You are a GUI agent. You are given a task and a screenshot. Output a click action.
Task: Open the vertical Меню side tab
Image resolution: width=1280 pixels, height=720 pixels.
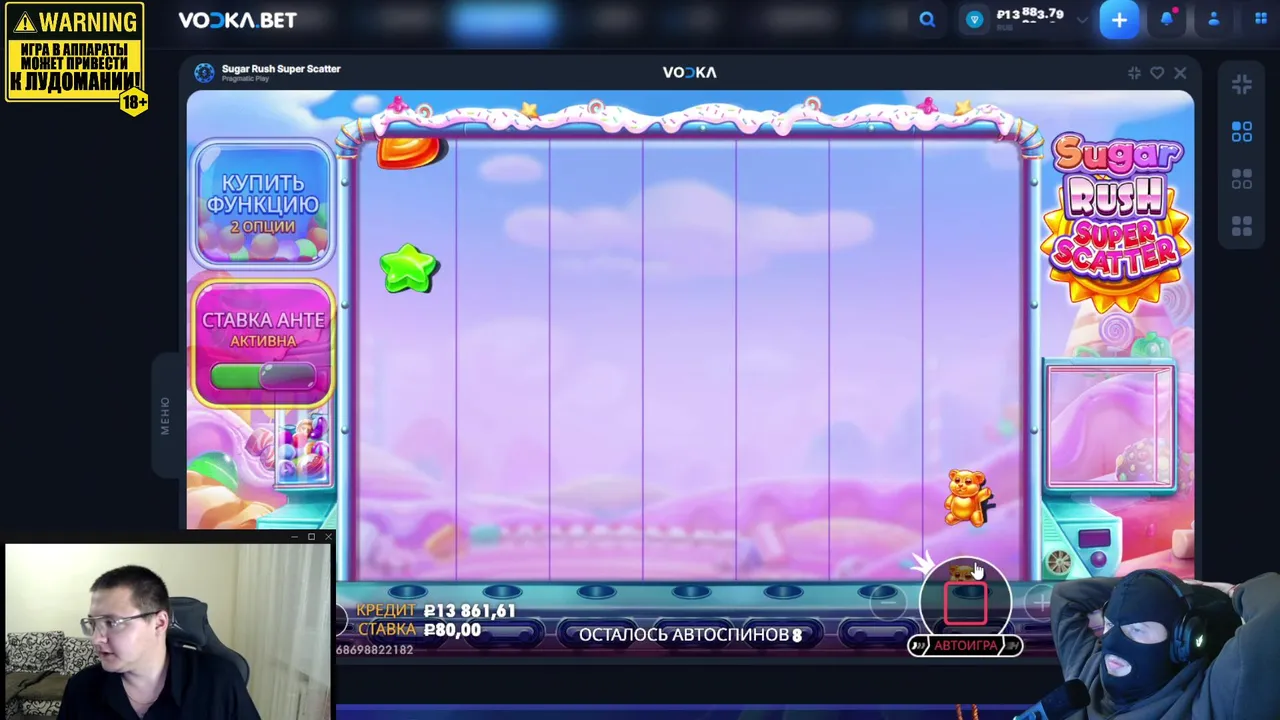[165, 415]
